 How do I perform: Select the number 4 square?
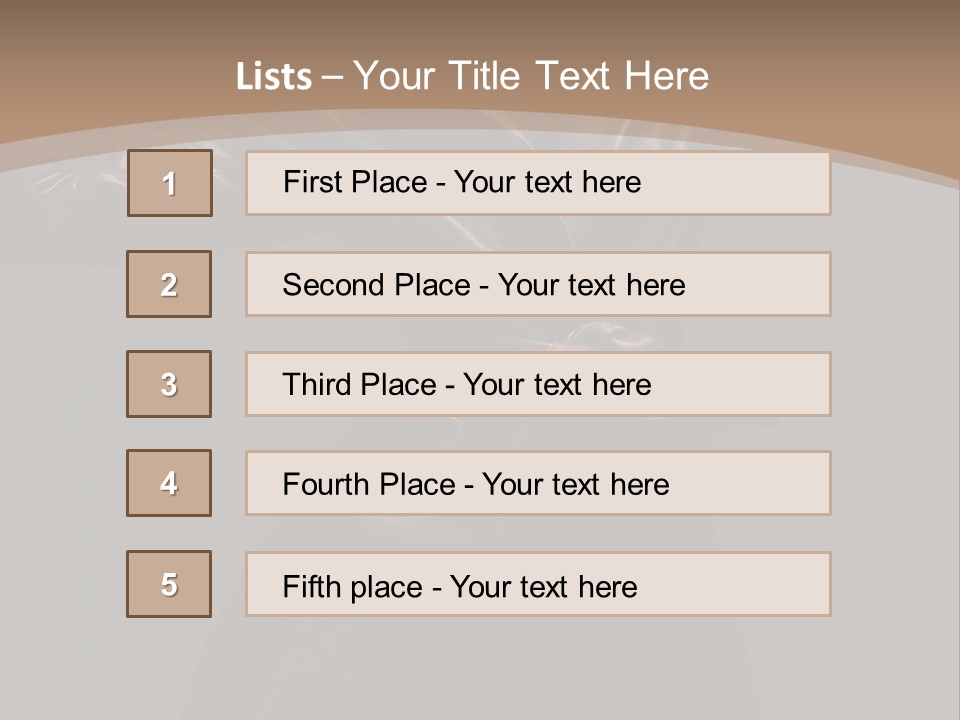(x=169, y=483)
